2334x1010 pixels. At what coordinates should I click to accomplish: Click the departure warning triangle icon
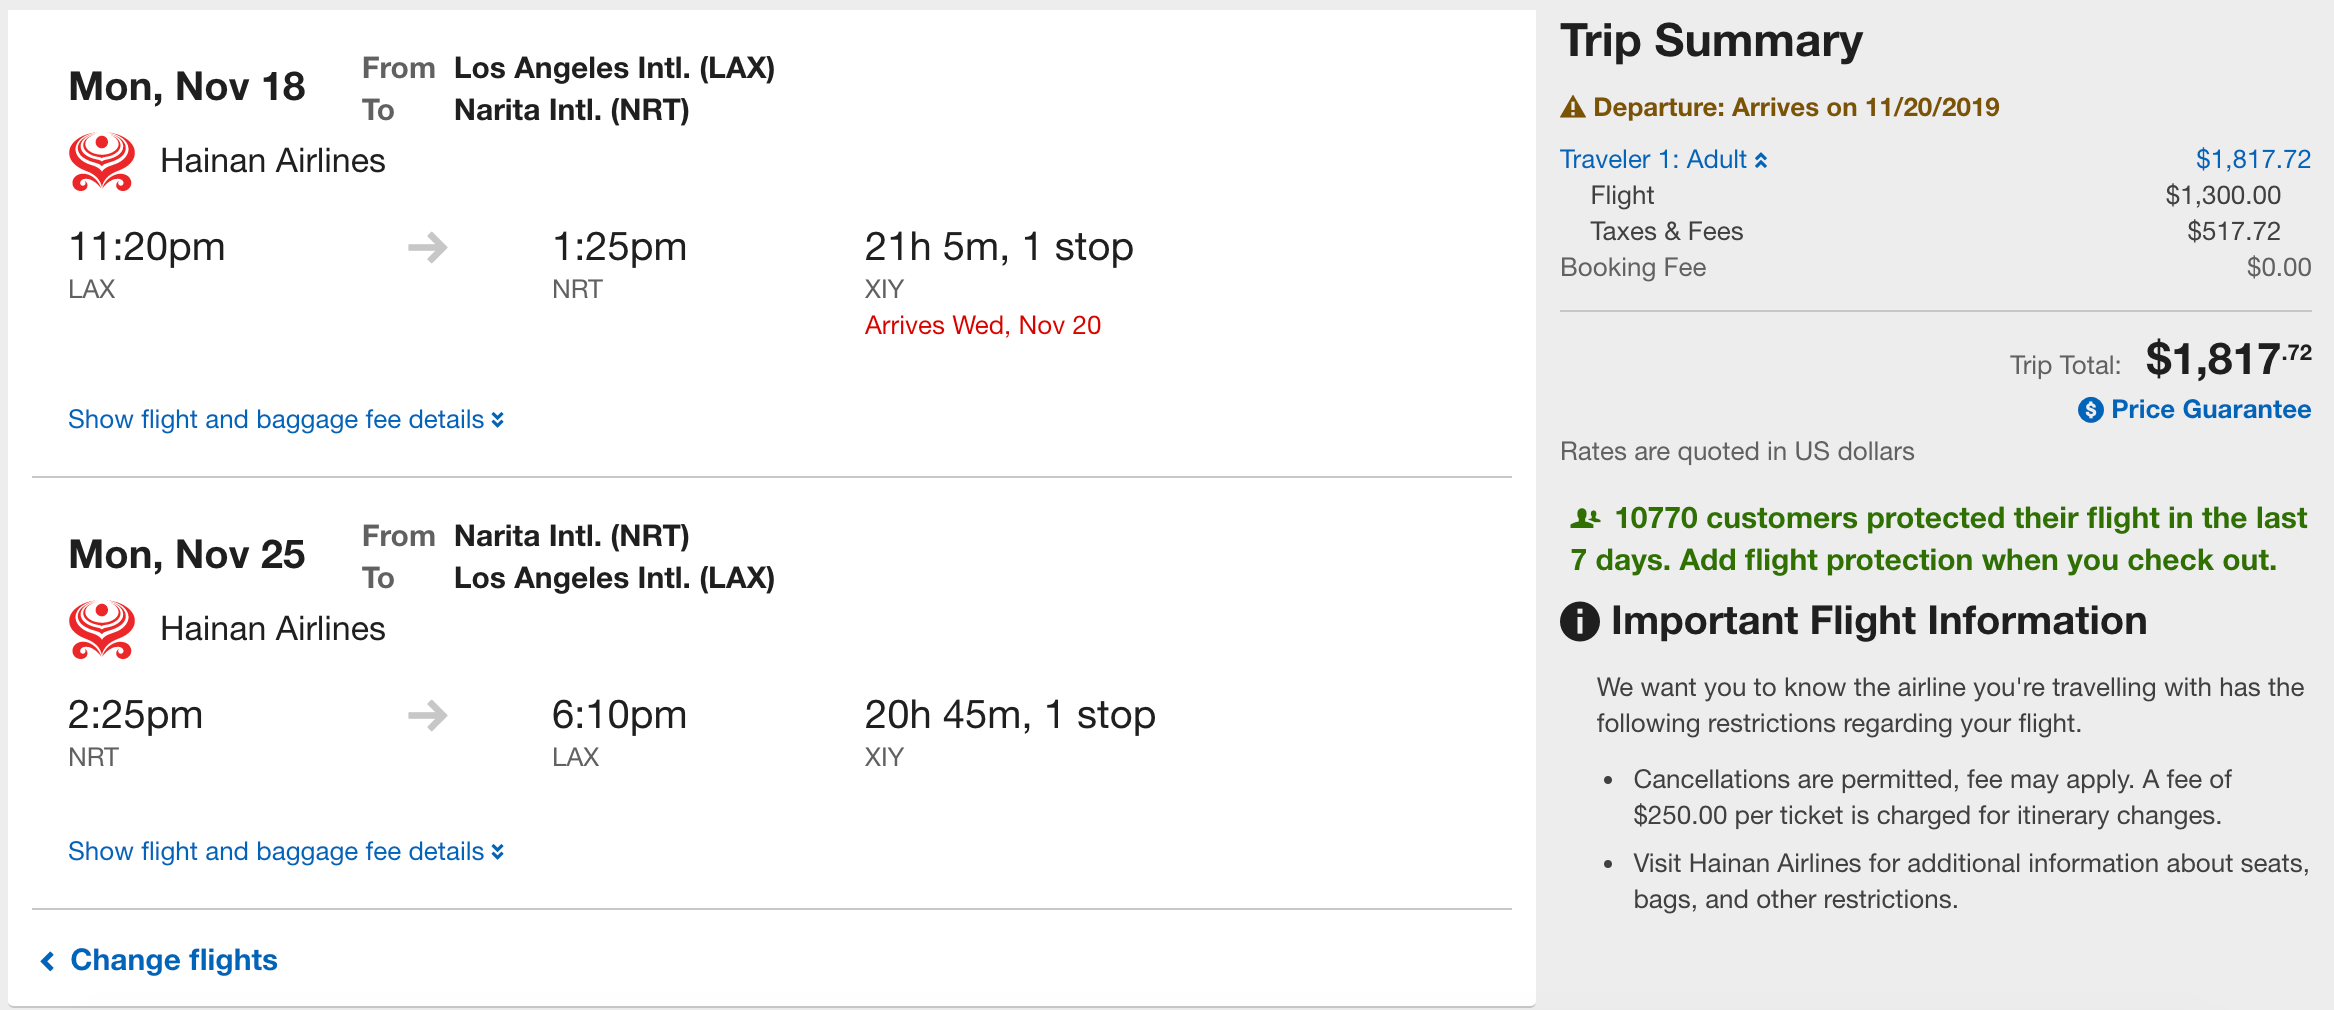coord(1573,107)
